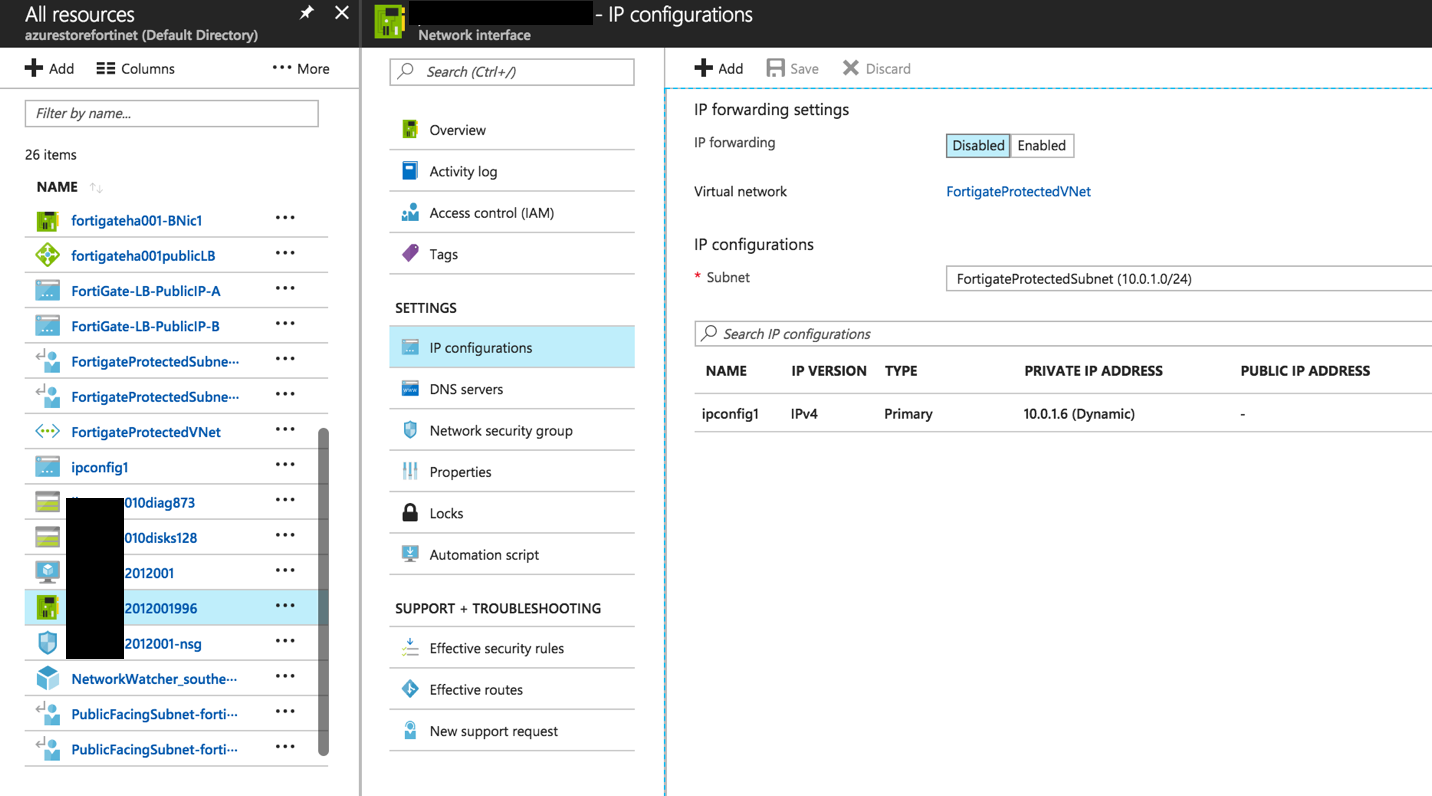
Task: Select the Network security group shield icon
Action: [x=410, y=430]
